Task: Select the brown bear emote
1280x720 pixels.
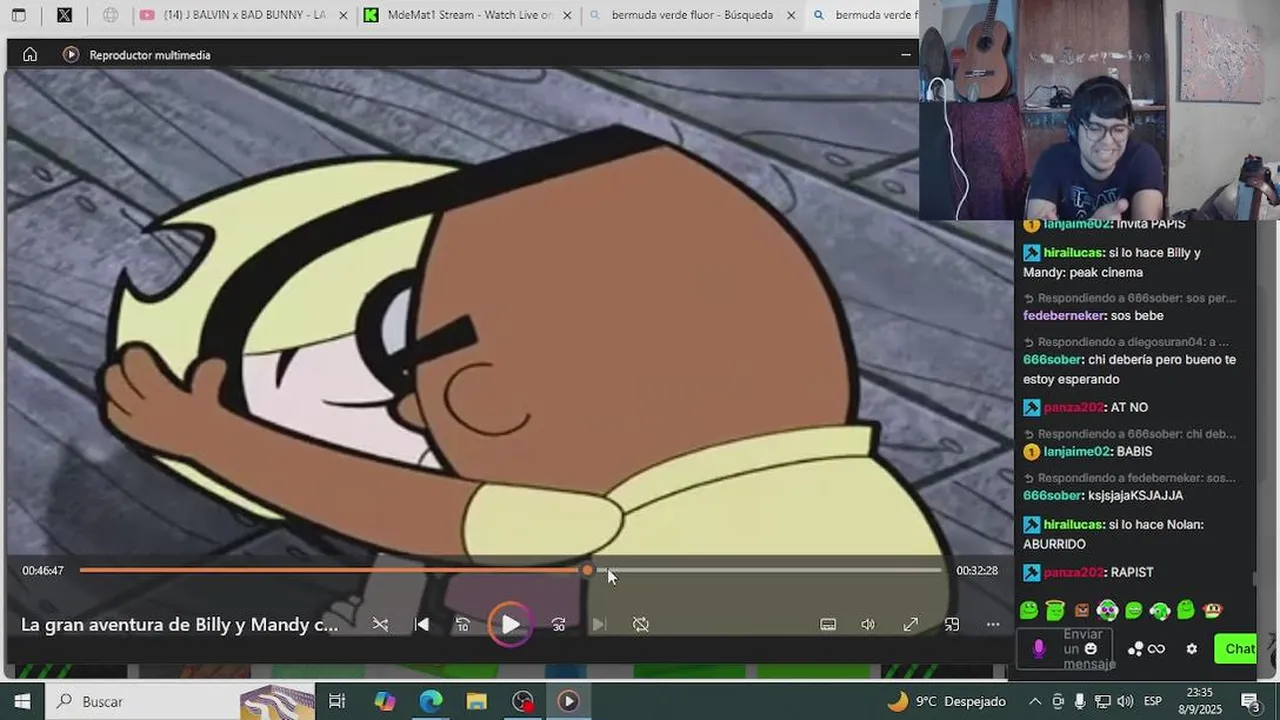Action: pos(1081,610)
